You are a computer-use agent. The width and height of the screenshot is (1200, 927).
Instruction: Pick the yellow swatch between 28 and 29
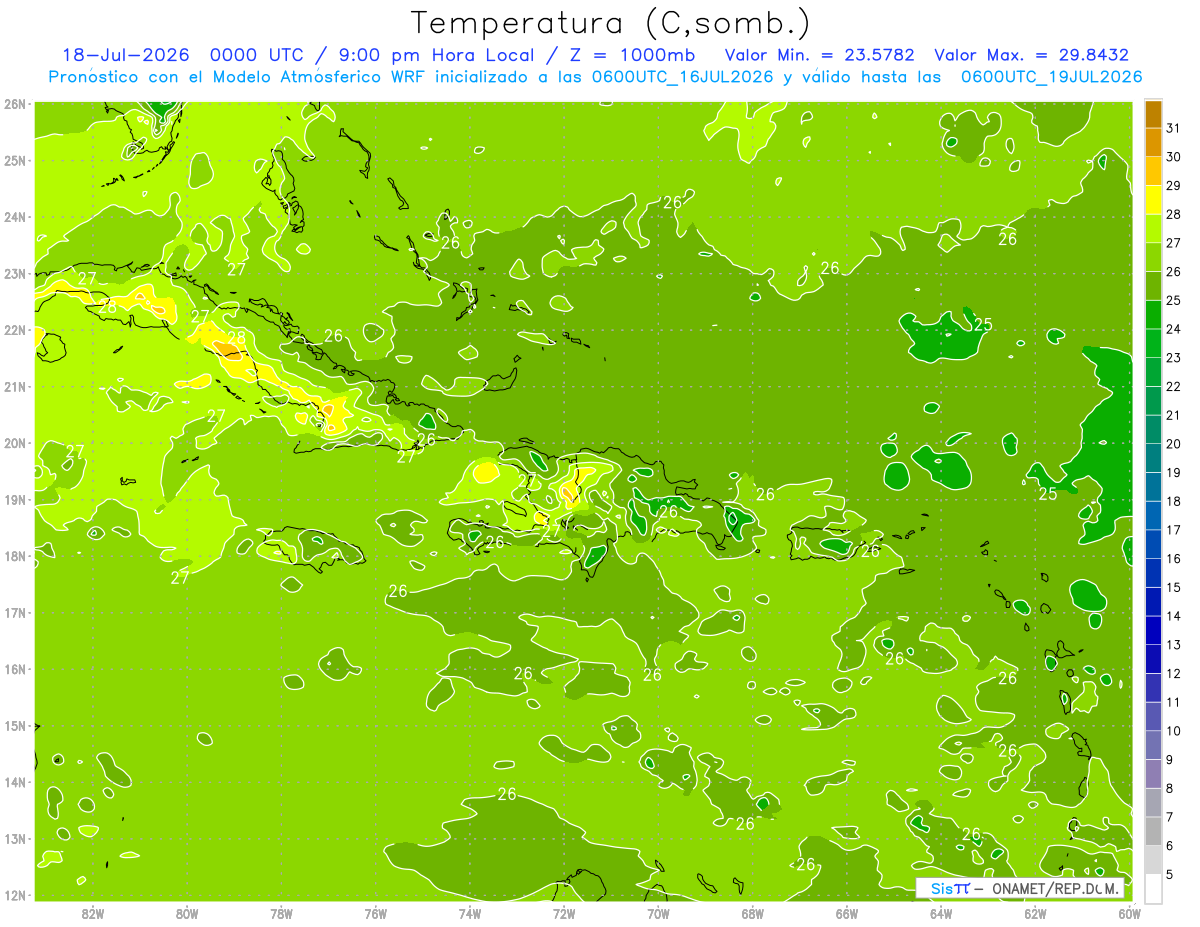(1153, 200)
